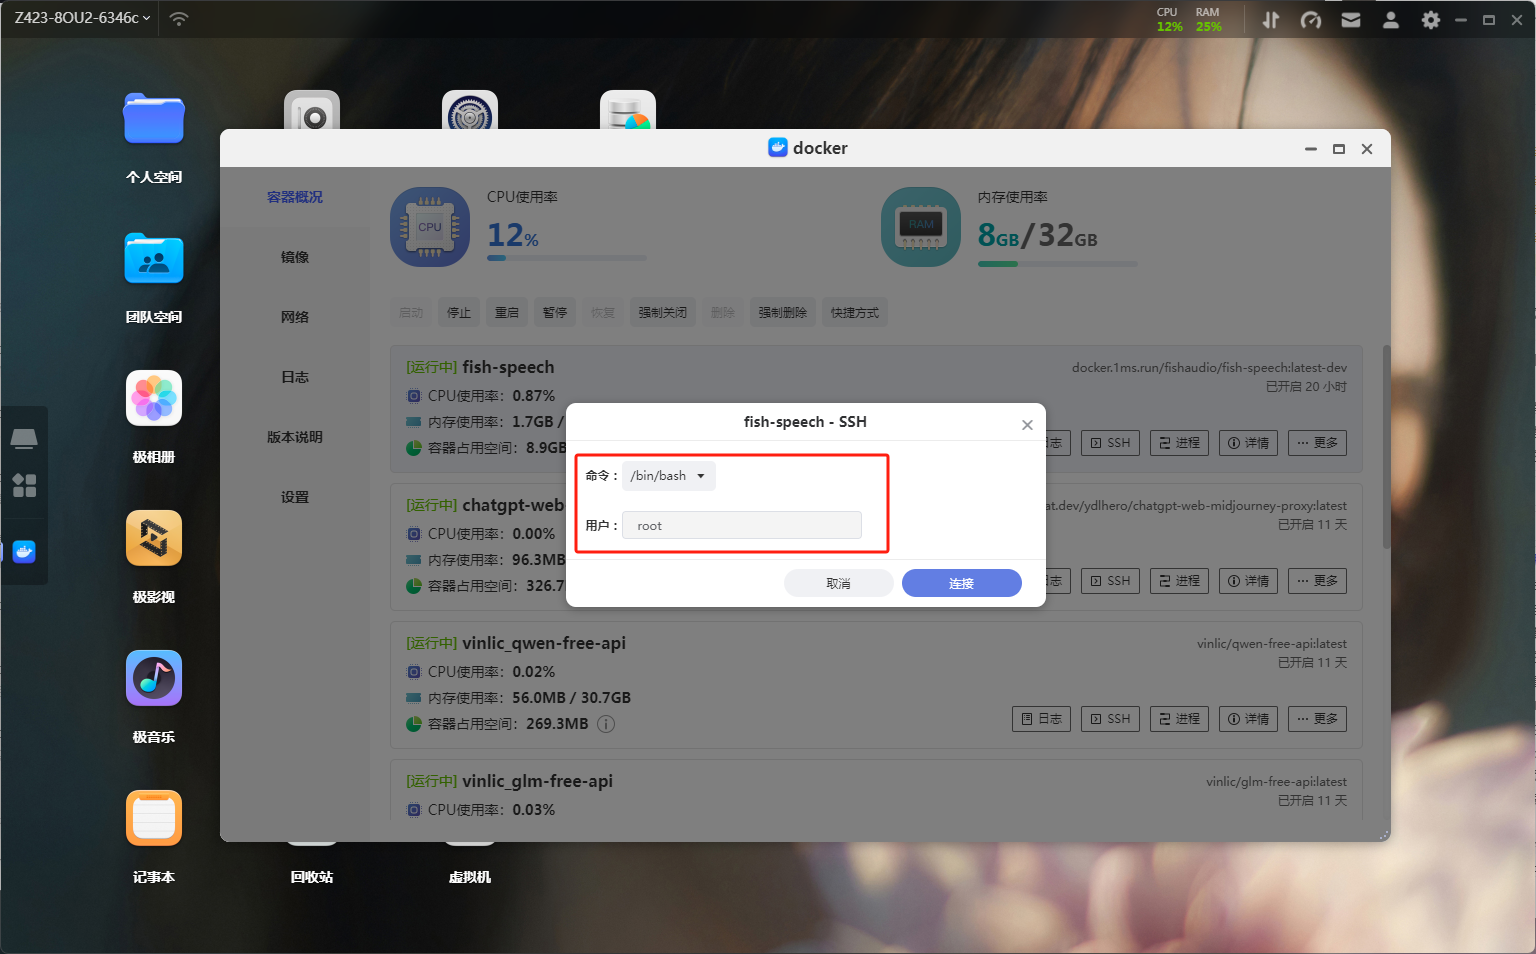Click the app grid icon in left dock
1536x954 pixels.
tap(24, 486)
